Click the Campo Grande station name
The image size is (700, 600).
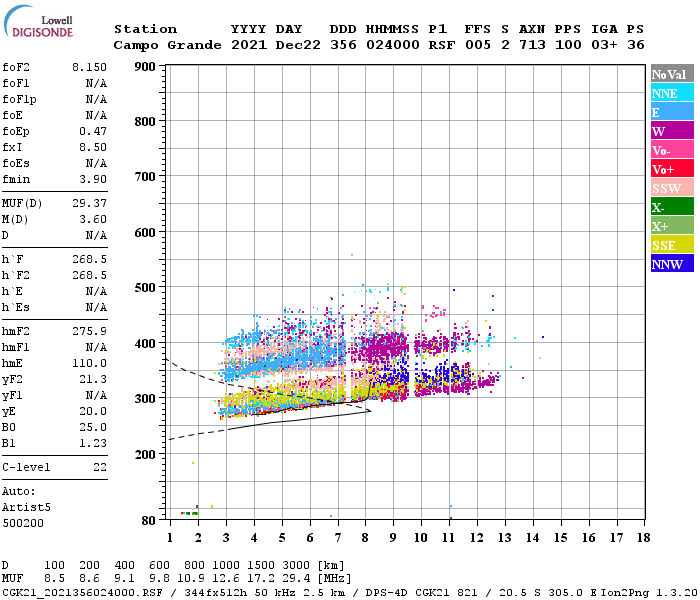[x=167, y=45]
